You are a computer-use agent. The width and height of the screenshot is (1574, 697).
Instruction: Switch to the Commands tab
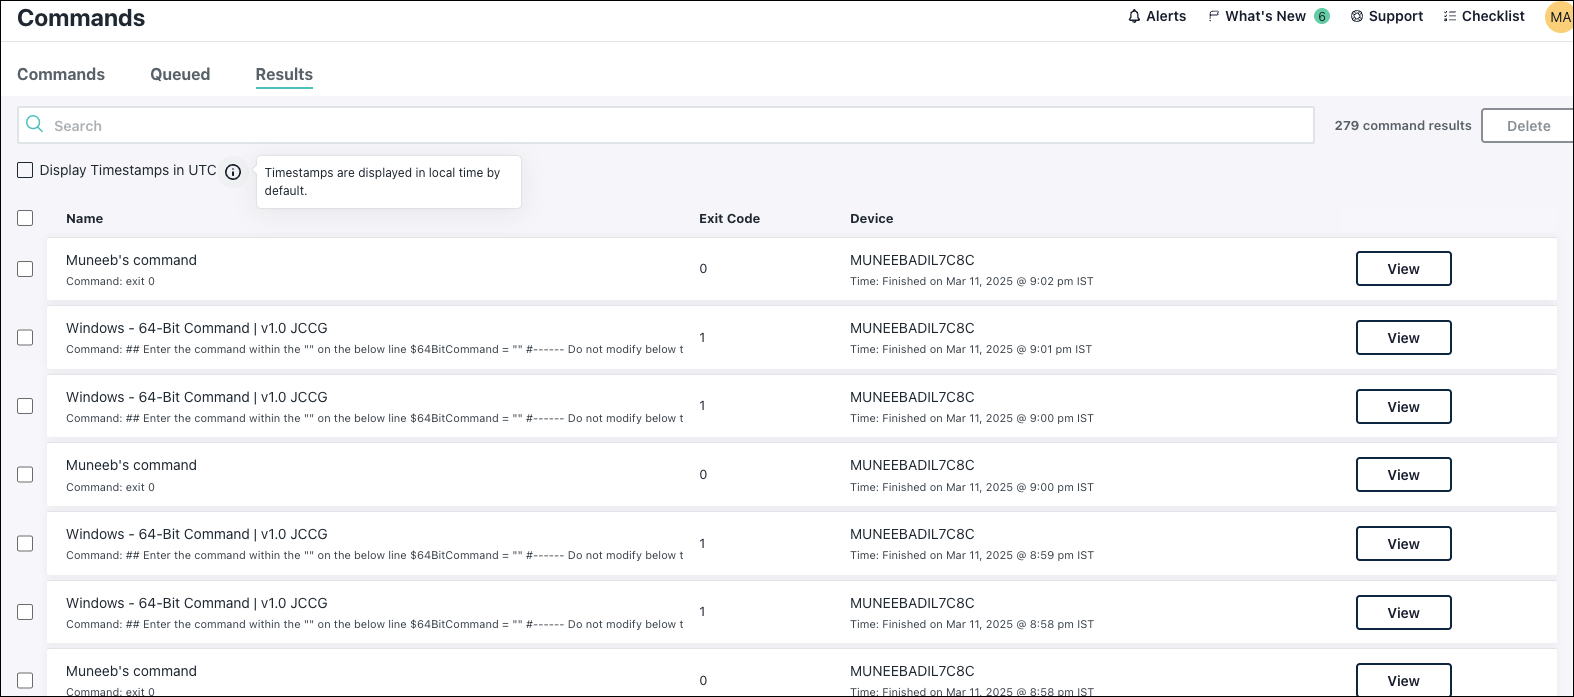point(61,74)
